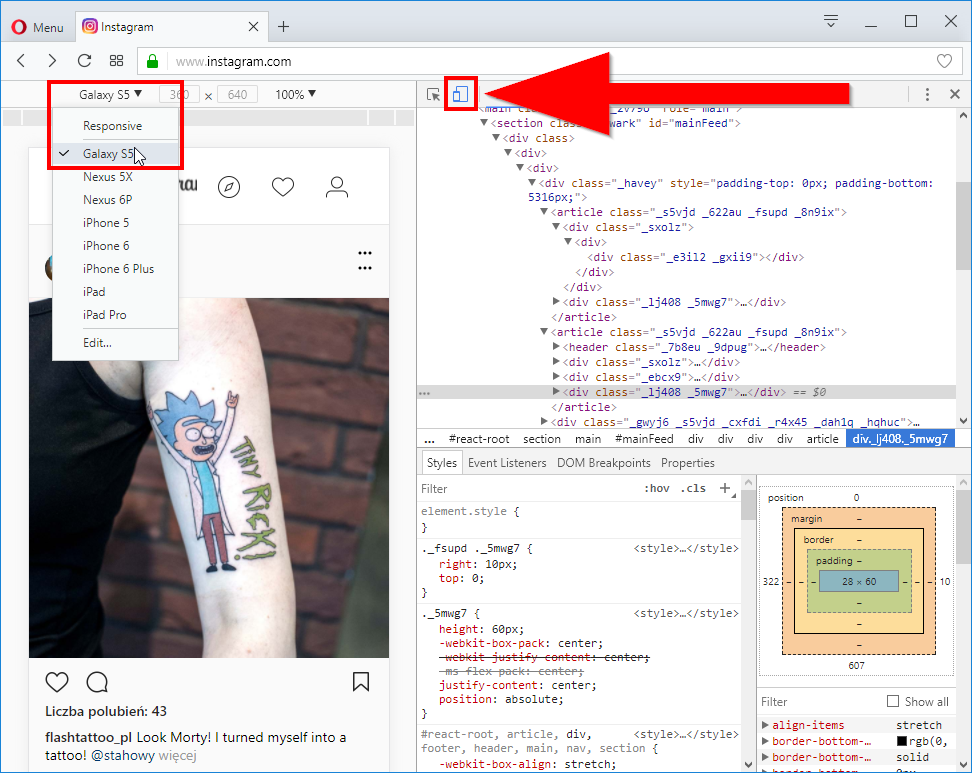The image size is (972, 773).
Task: Expand the header _7b8eu _9dpug node
Action: pos(556,347)
